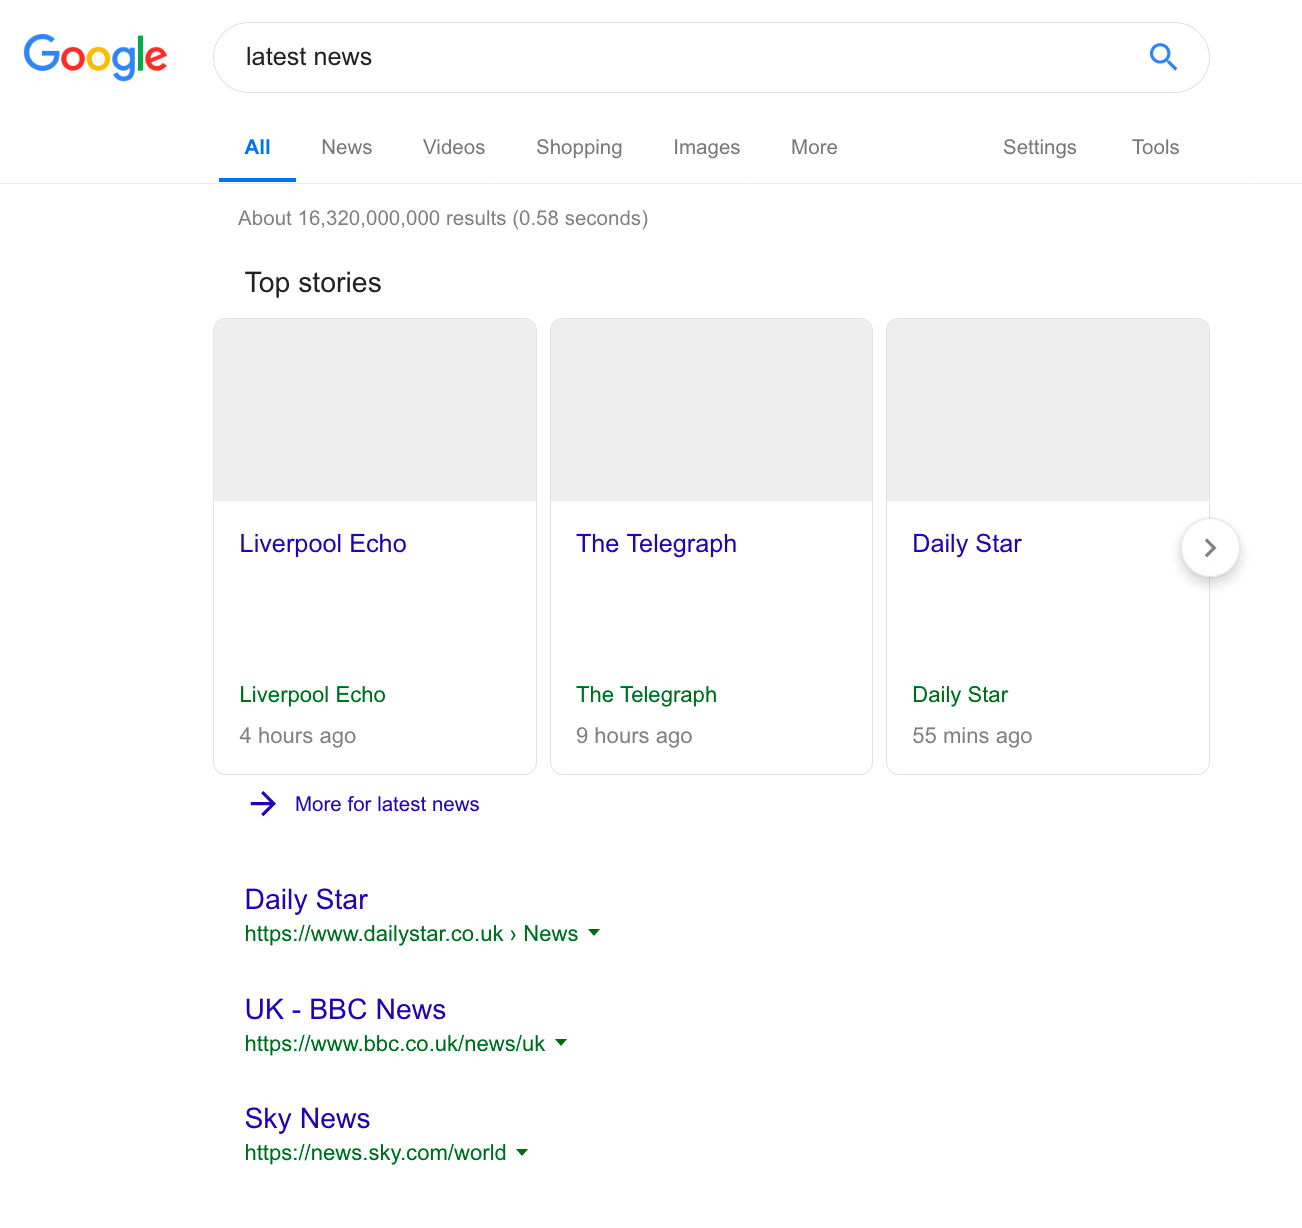The image size is (1302, 1228).
Task: Select the All tab
Action: [257, 147]
